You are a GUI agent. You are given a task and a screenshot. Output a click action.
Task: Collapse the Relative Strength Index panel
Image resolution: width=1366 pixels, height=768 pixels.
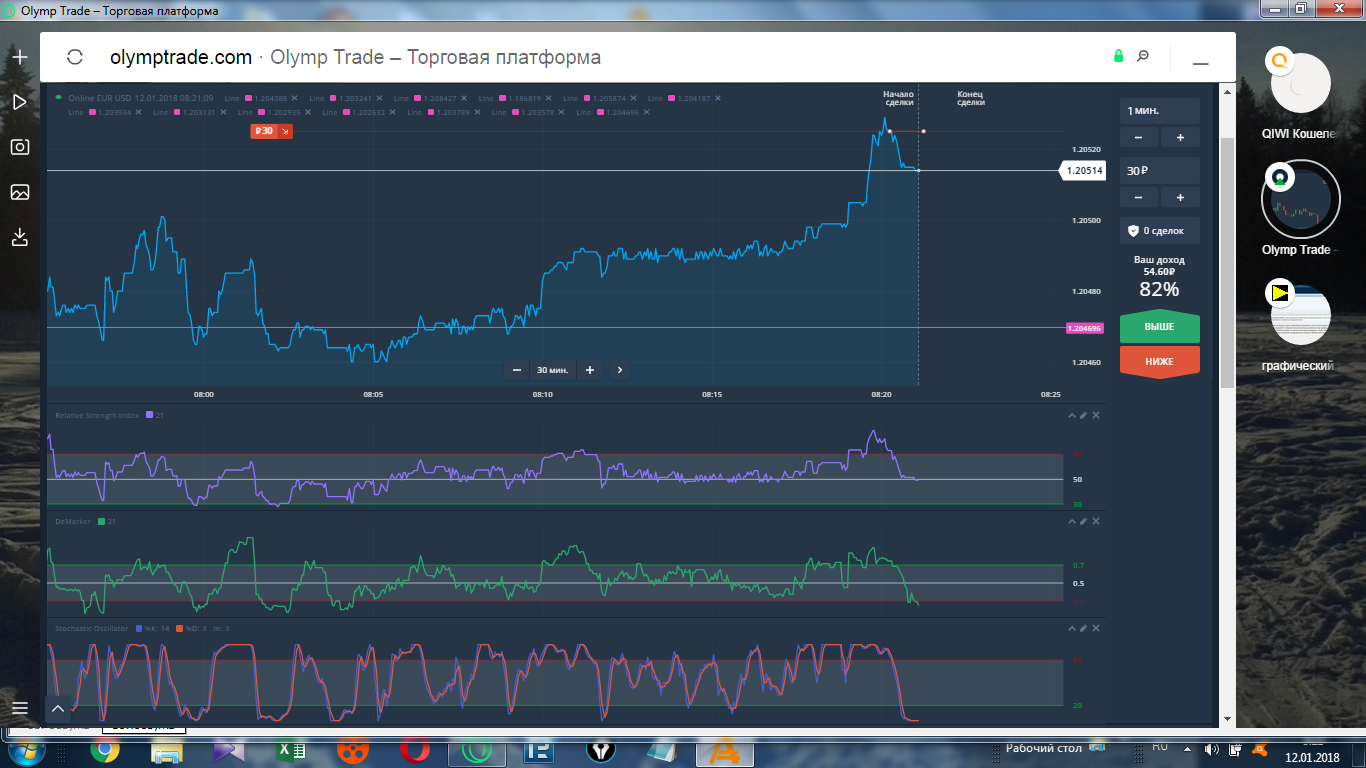[x=1071, y=414]
